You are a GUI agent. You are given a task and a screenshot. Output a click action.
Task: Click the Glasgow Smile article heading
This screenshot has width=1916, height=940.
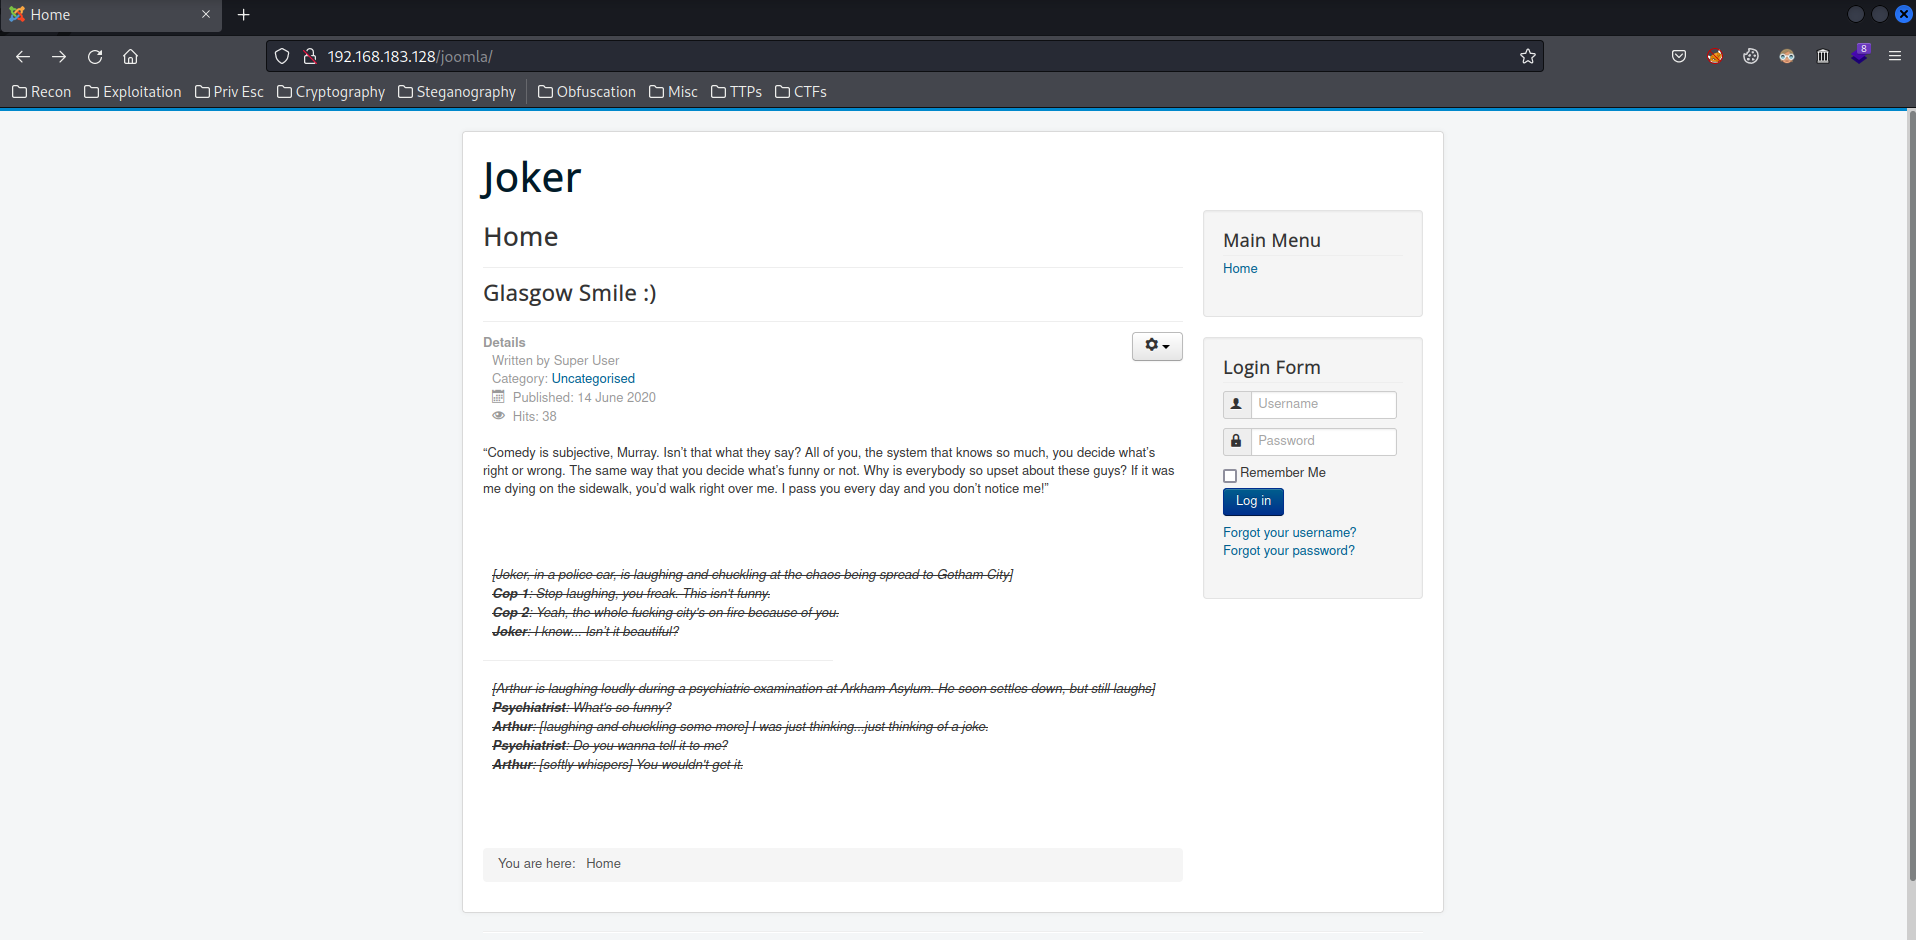570,294
